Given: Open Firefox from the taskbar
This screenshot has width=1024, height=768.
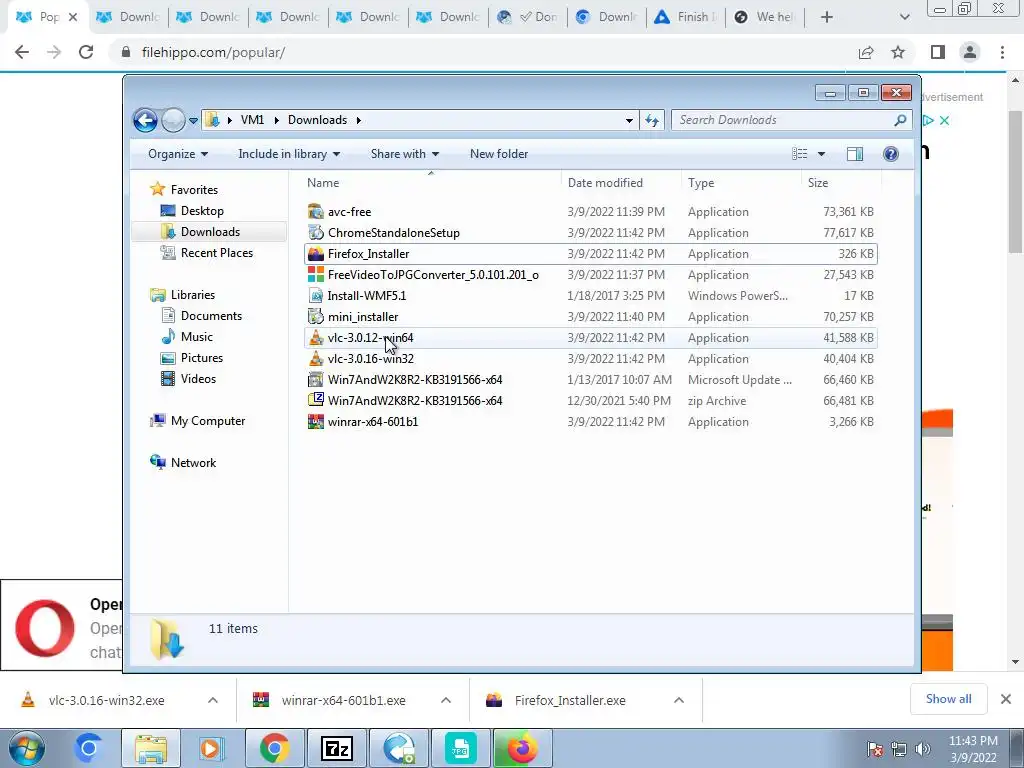Looking at the screenshot, I should pos(522,748).
